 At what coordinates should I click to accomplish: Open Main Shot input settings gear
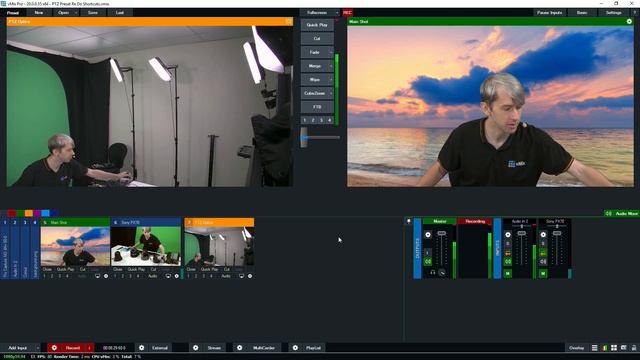(106, 276)
